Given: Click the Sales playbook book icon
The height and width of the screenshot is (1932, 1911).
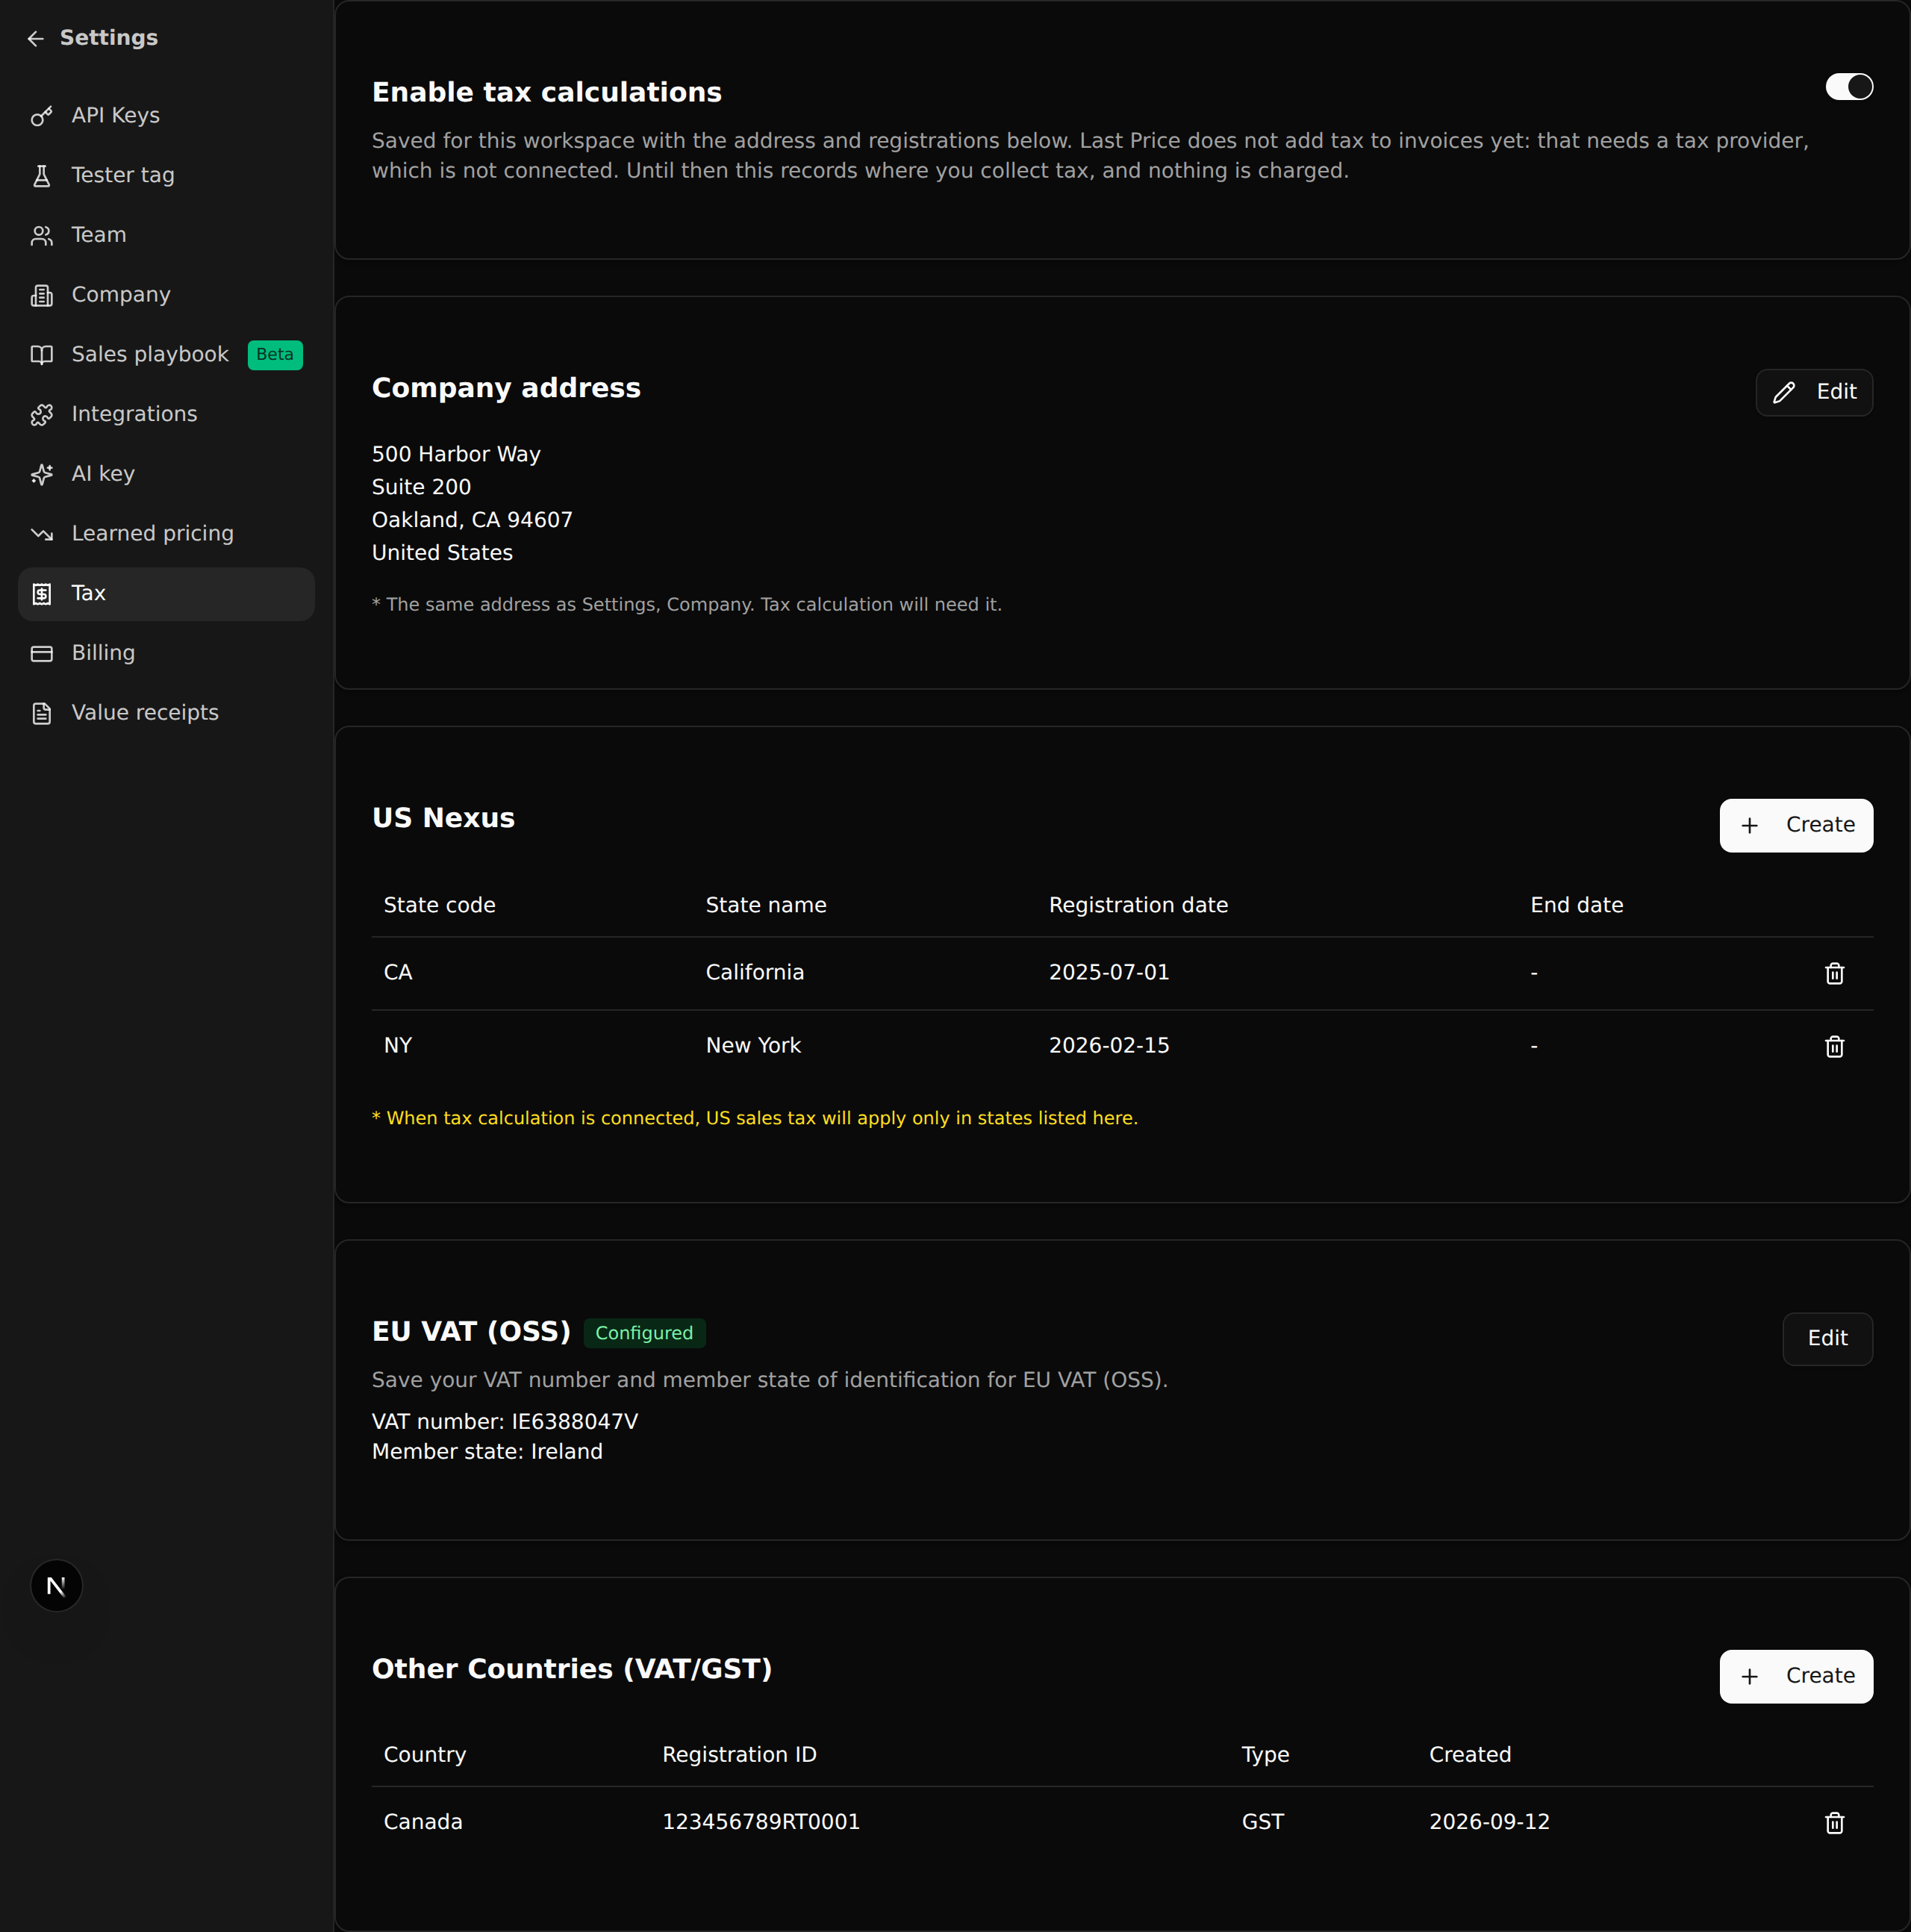Looking at the screenshot, I should point(41,355).
